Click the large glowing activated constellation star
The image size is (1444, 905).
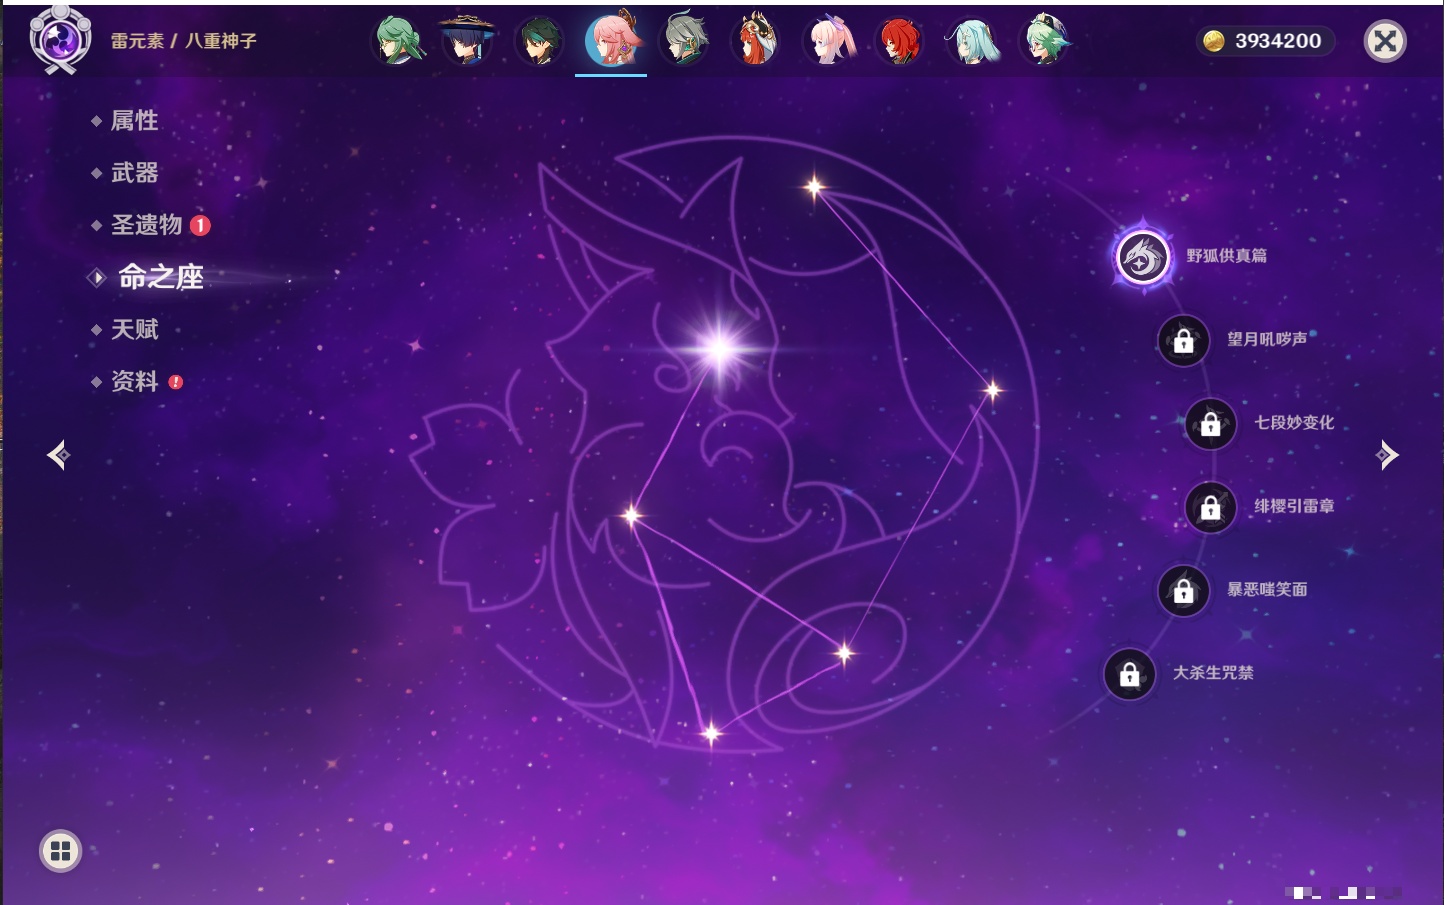pyautogui.click(x=720, y=349)
